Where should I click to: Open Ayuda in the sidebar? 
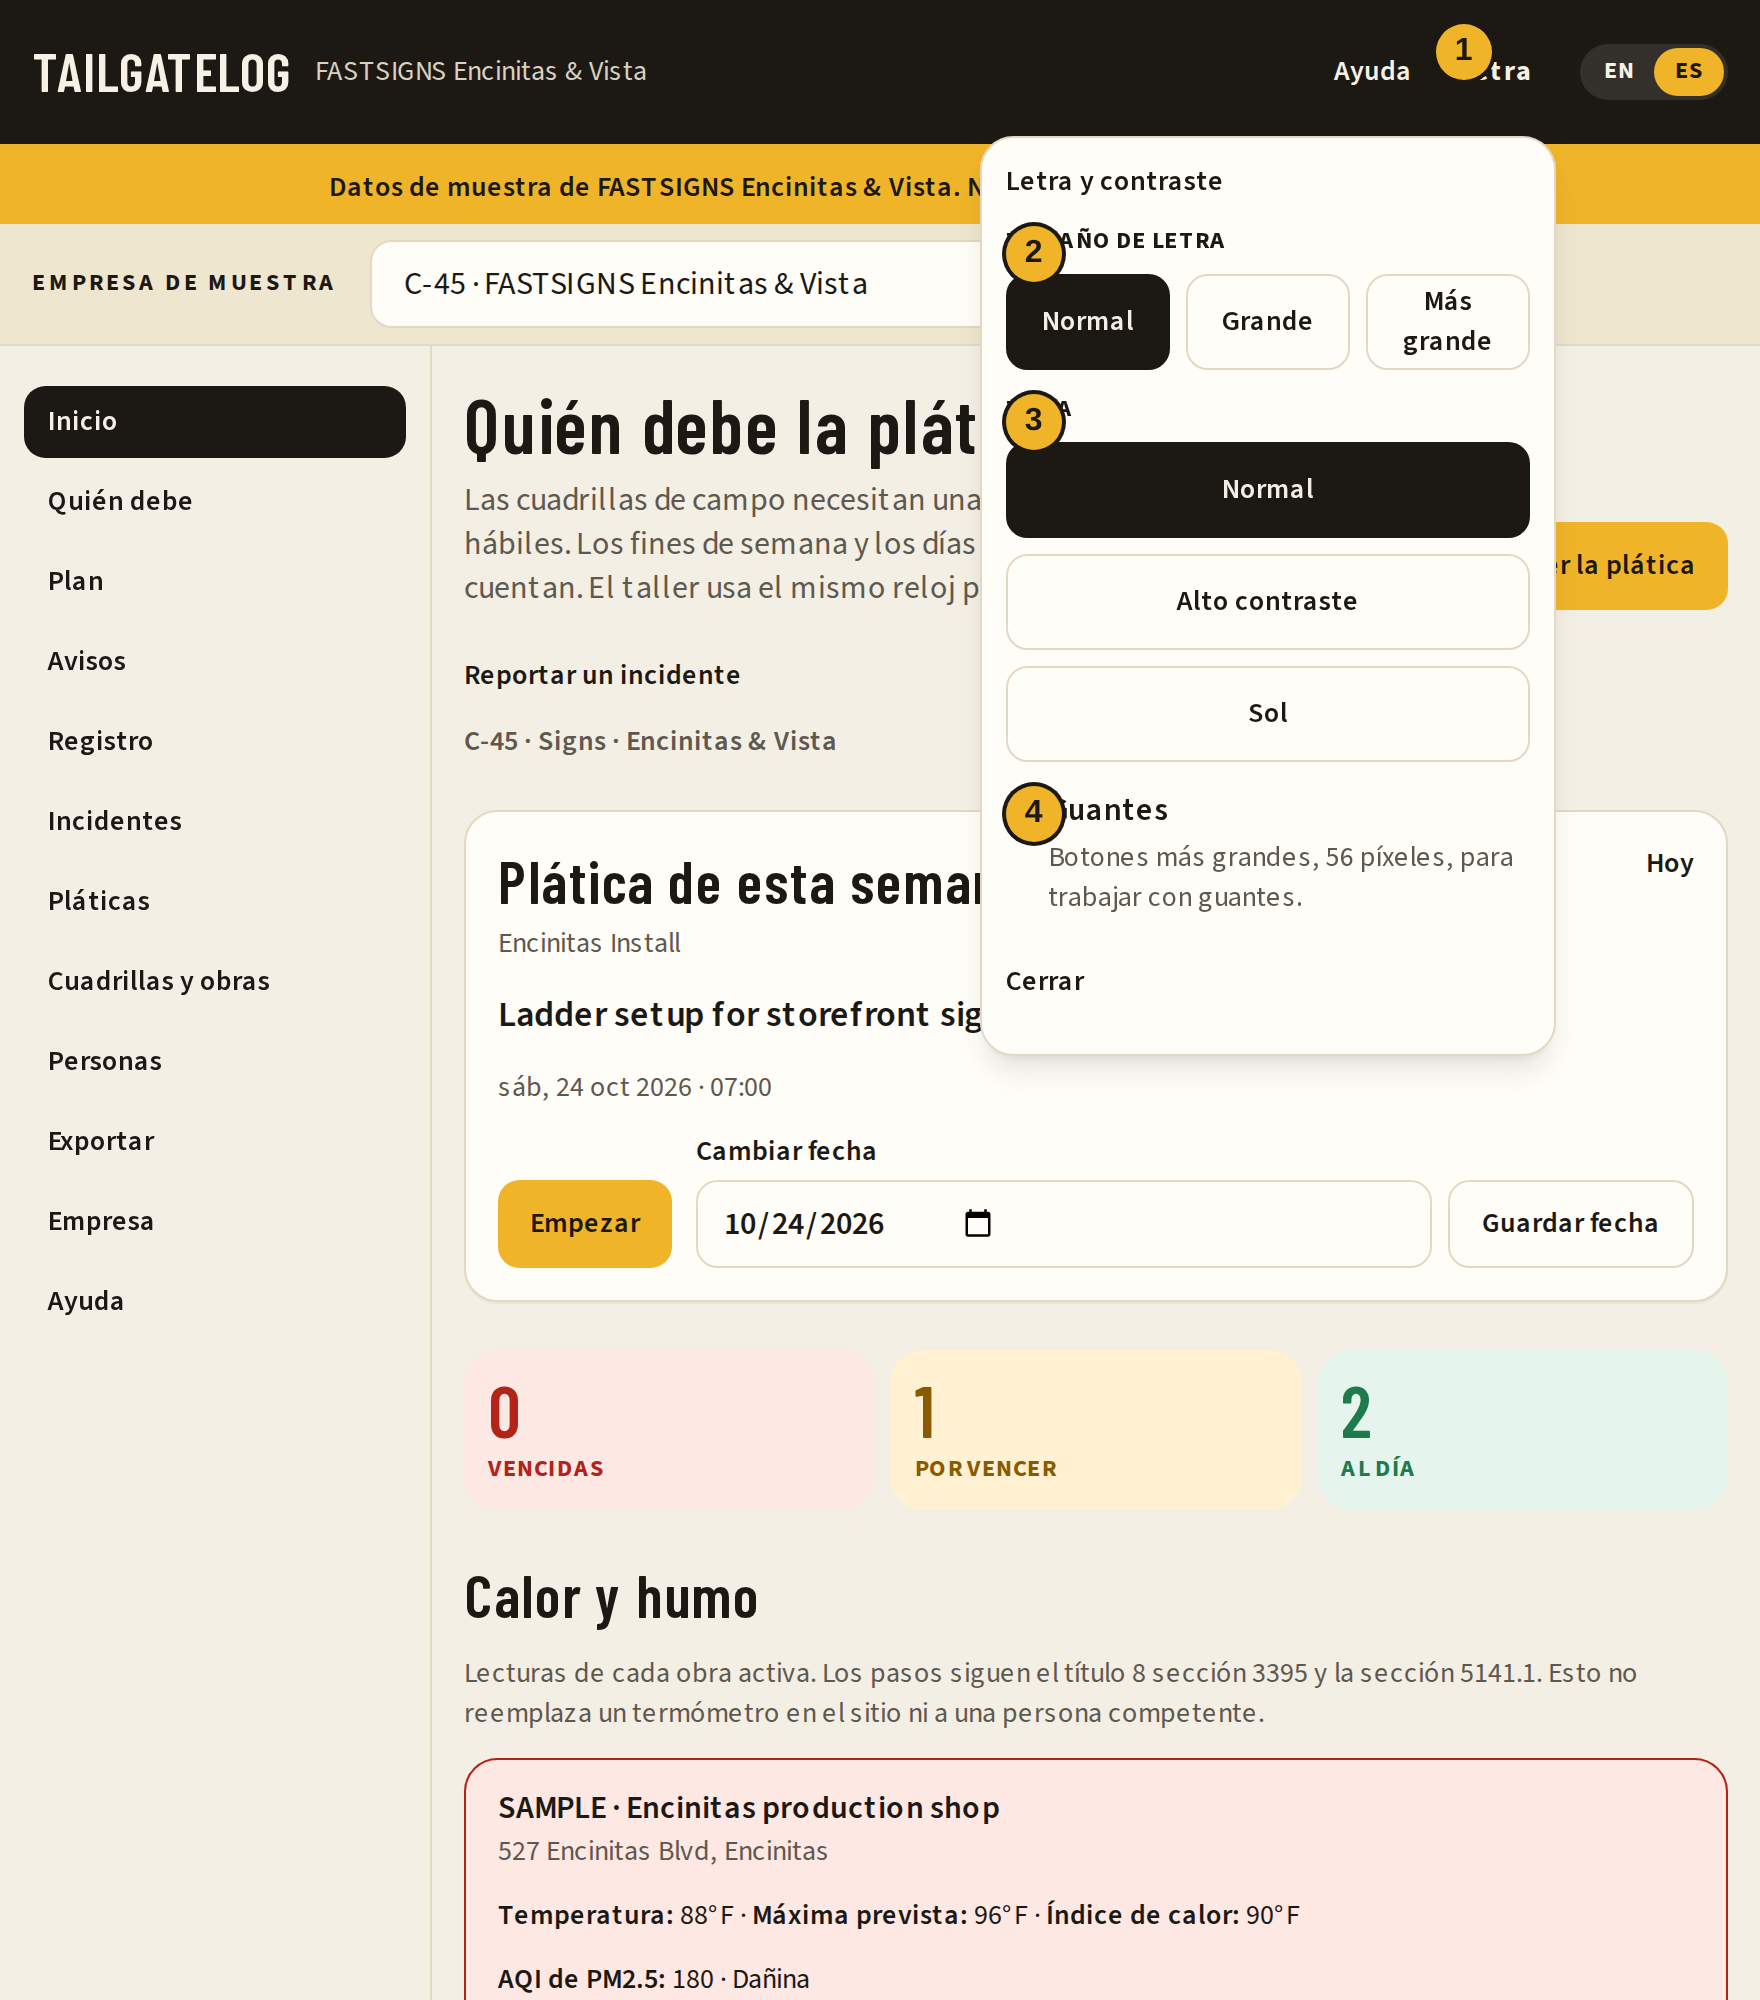[215, 1301]
